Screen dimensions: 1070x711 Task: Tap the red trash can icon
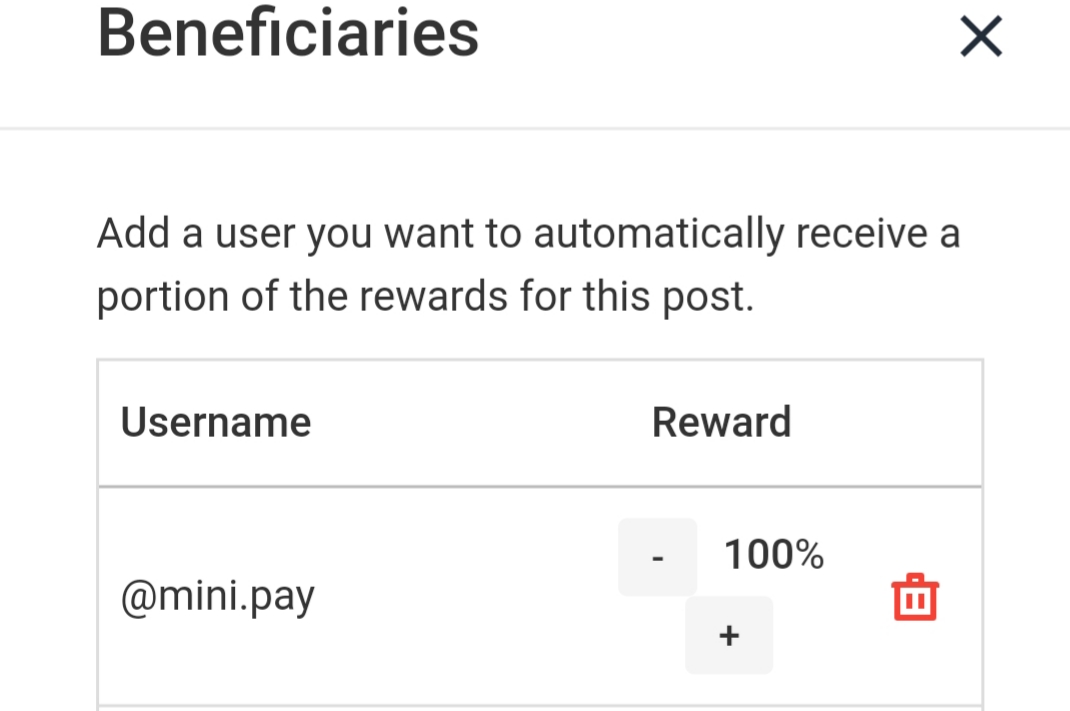915,597
